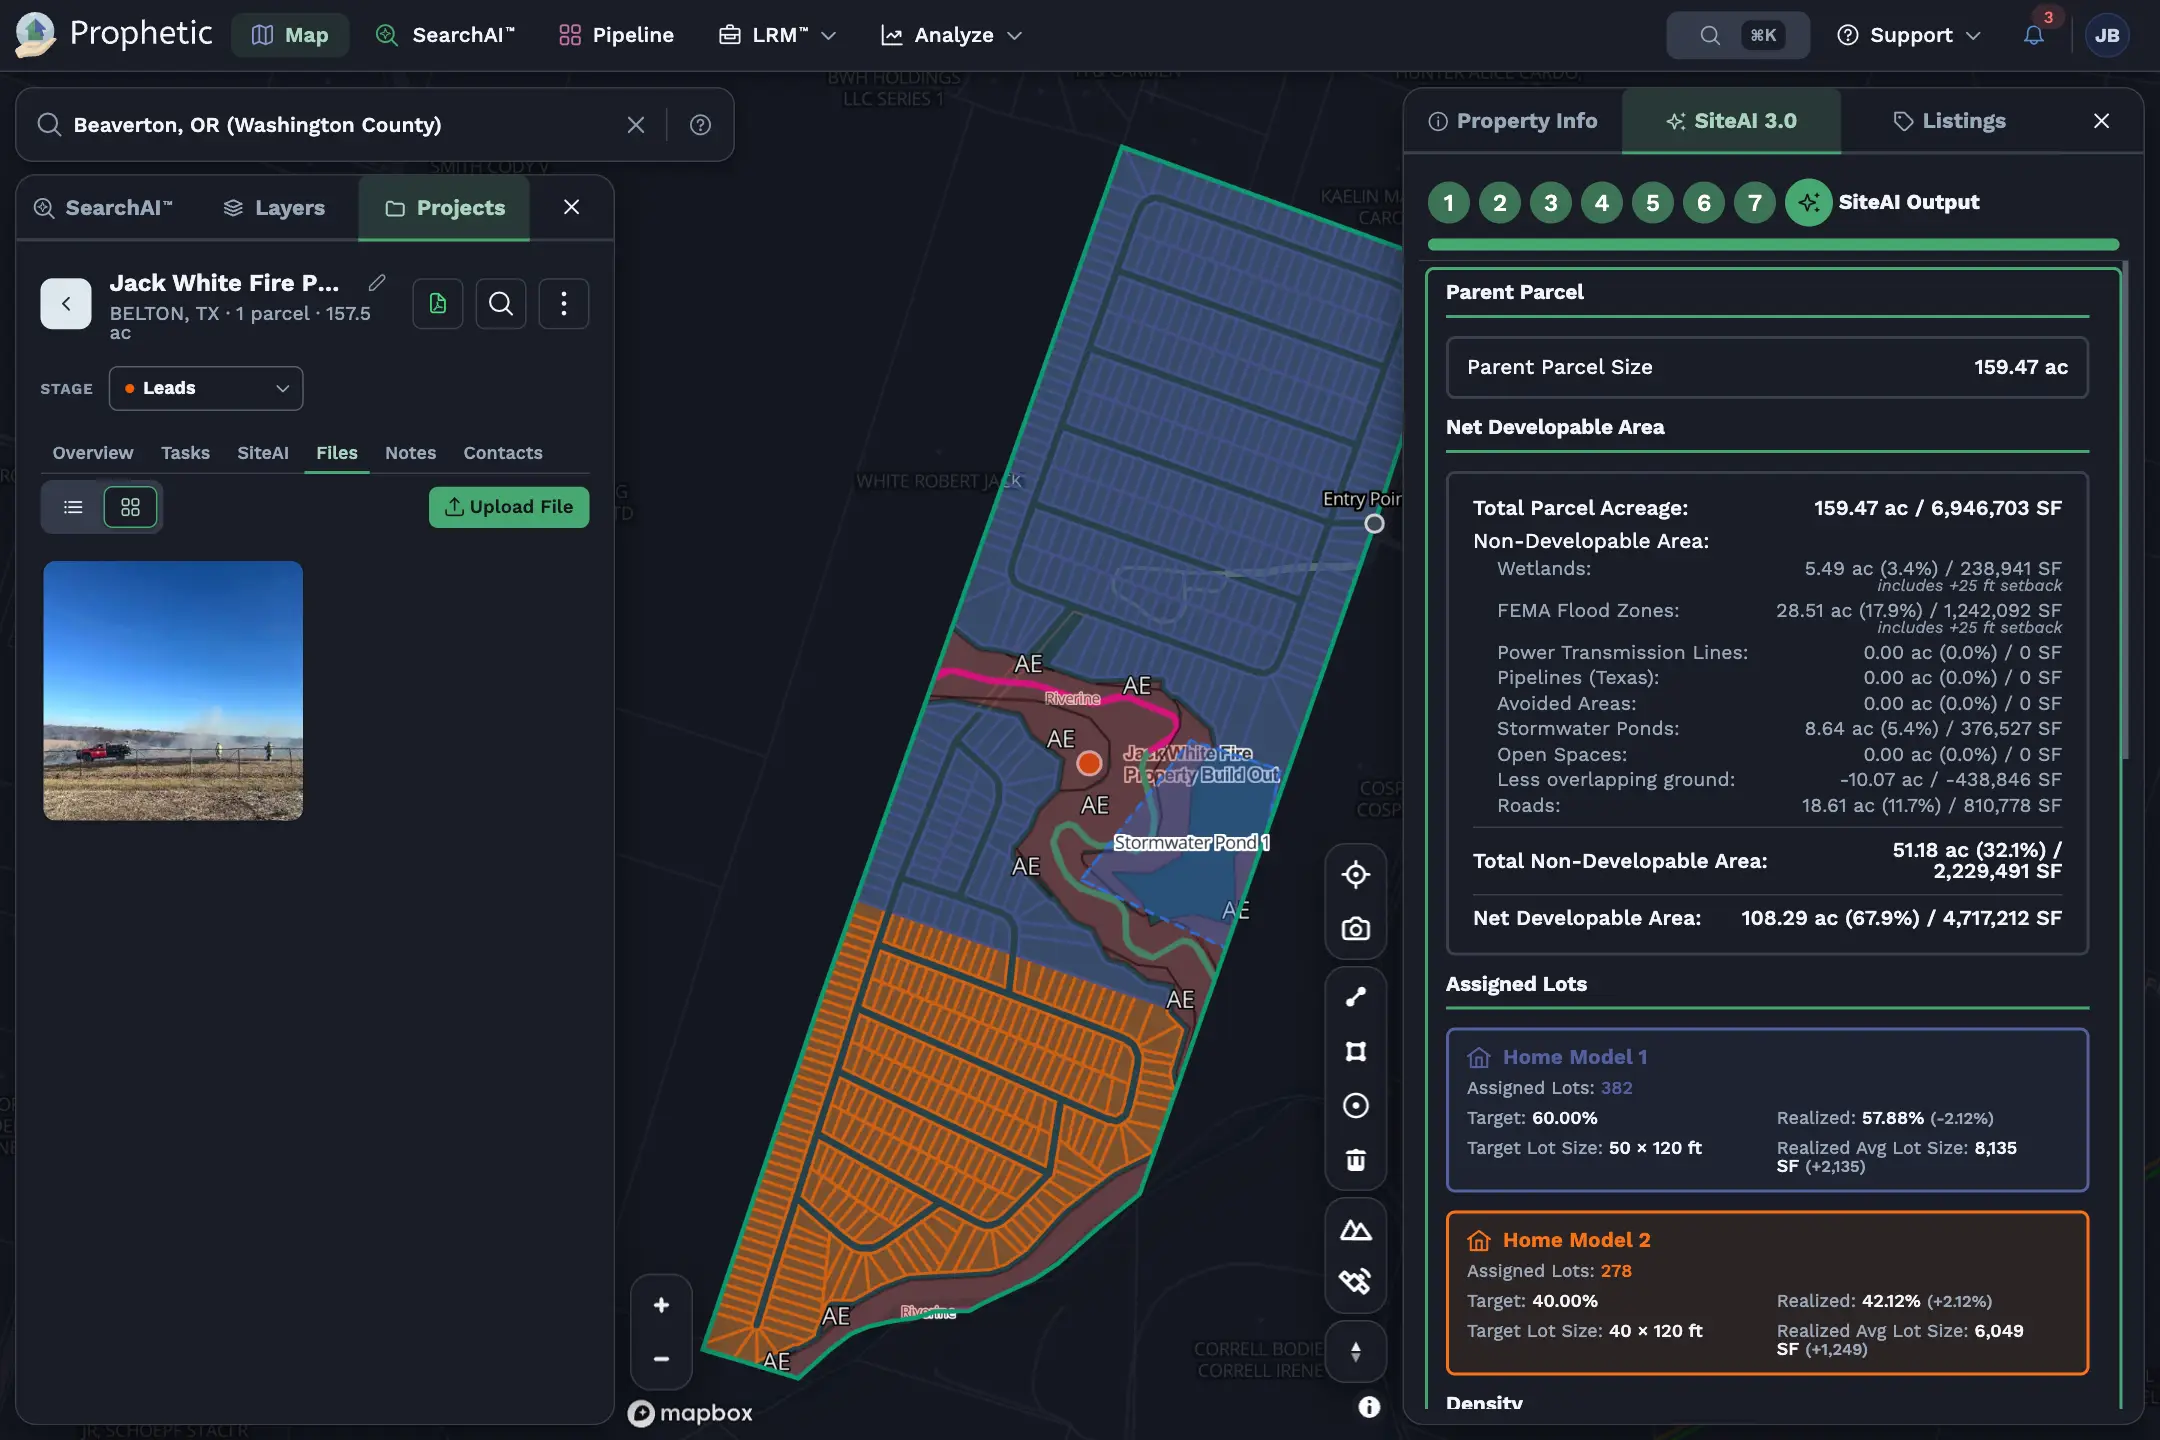Expand the LRM menu

point(777,35)
